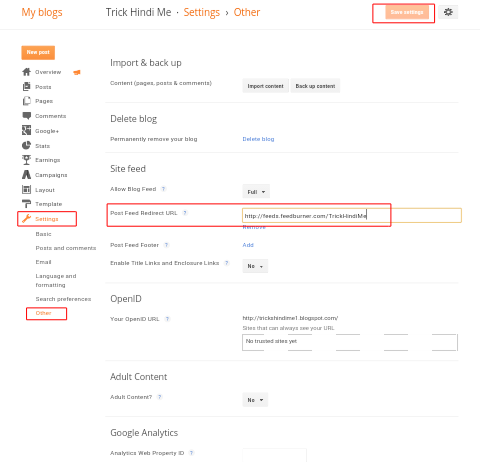Screen dimensions: 480x462
Task: Select Email settings submenu
Action: coord(43,262)
